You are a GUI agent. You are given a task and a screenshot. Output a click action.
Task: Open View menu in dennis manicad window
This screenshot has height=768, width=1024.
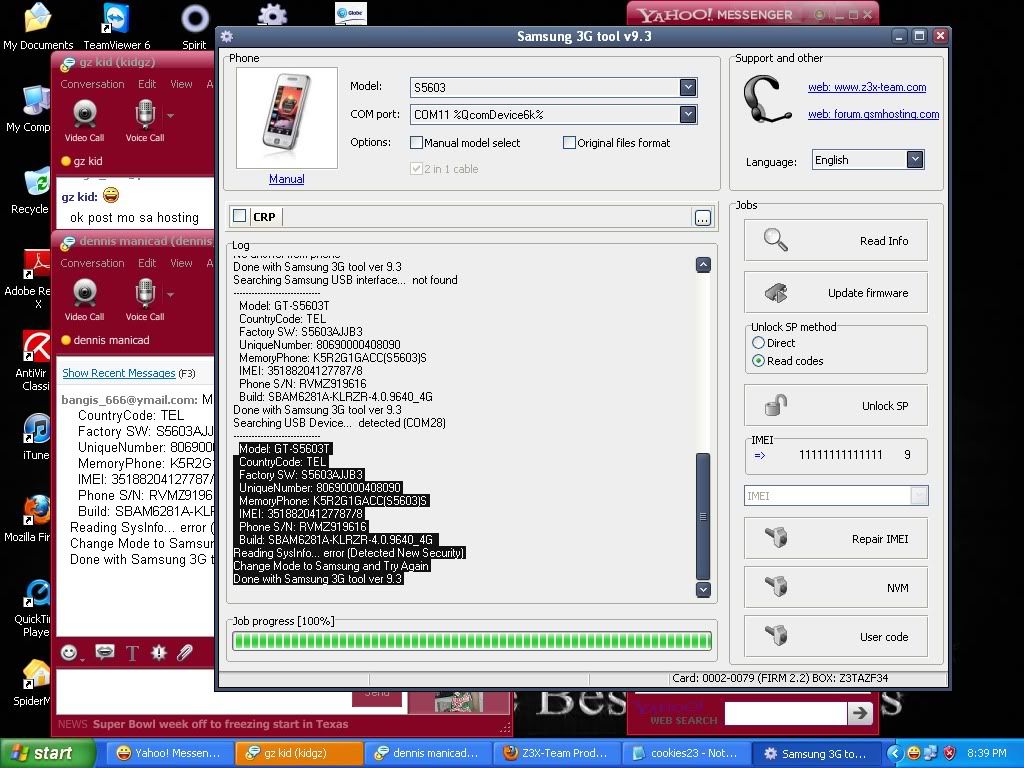(x=181, y=263)
